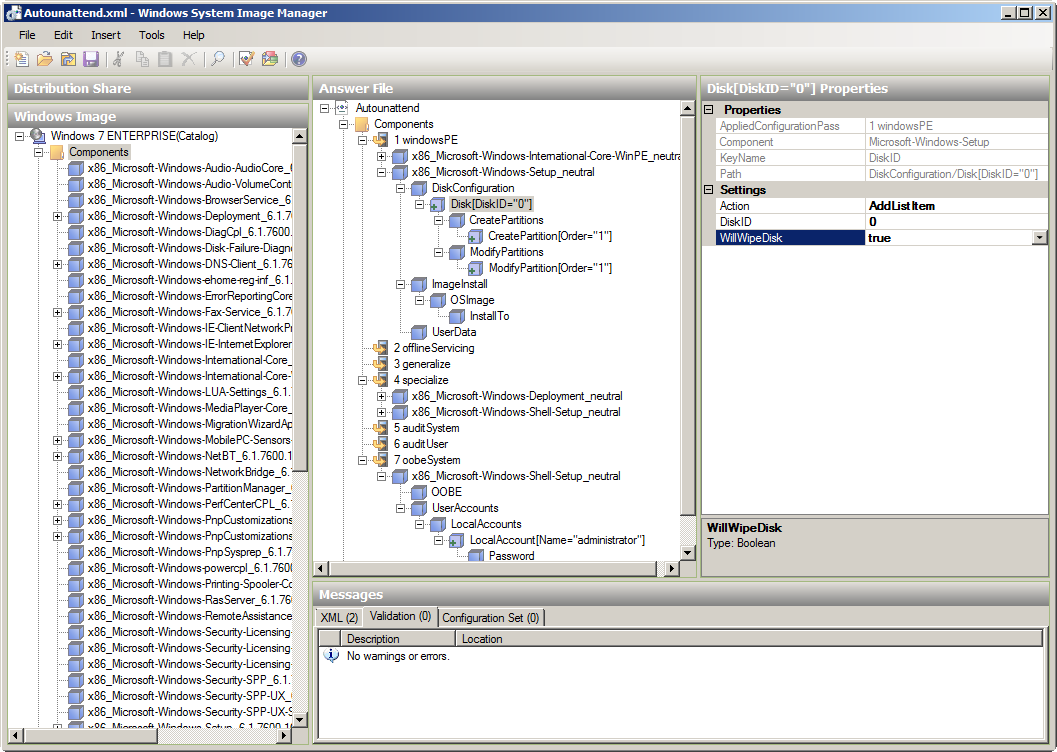Select the Password node
This screenshot has height=752, width=1057.
coord(511,556)
